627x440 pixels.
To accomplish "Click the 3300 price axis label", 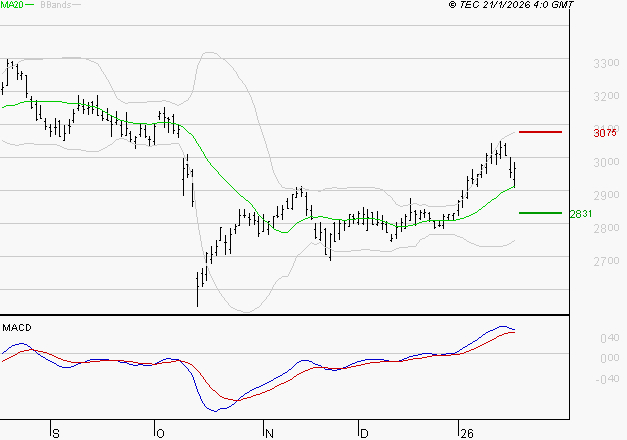I will point(606,63).
